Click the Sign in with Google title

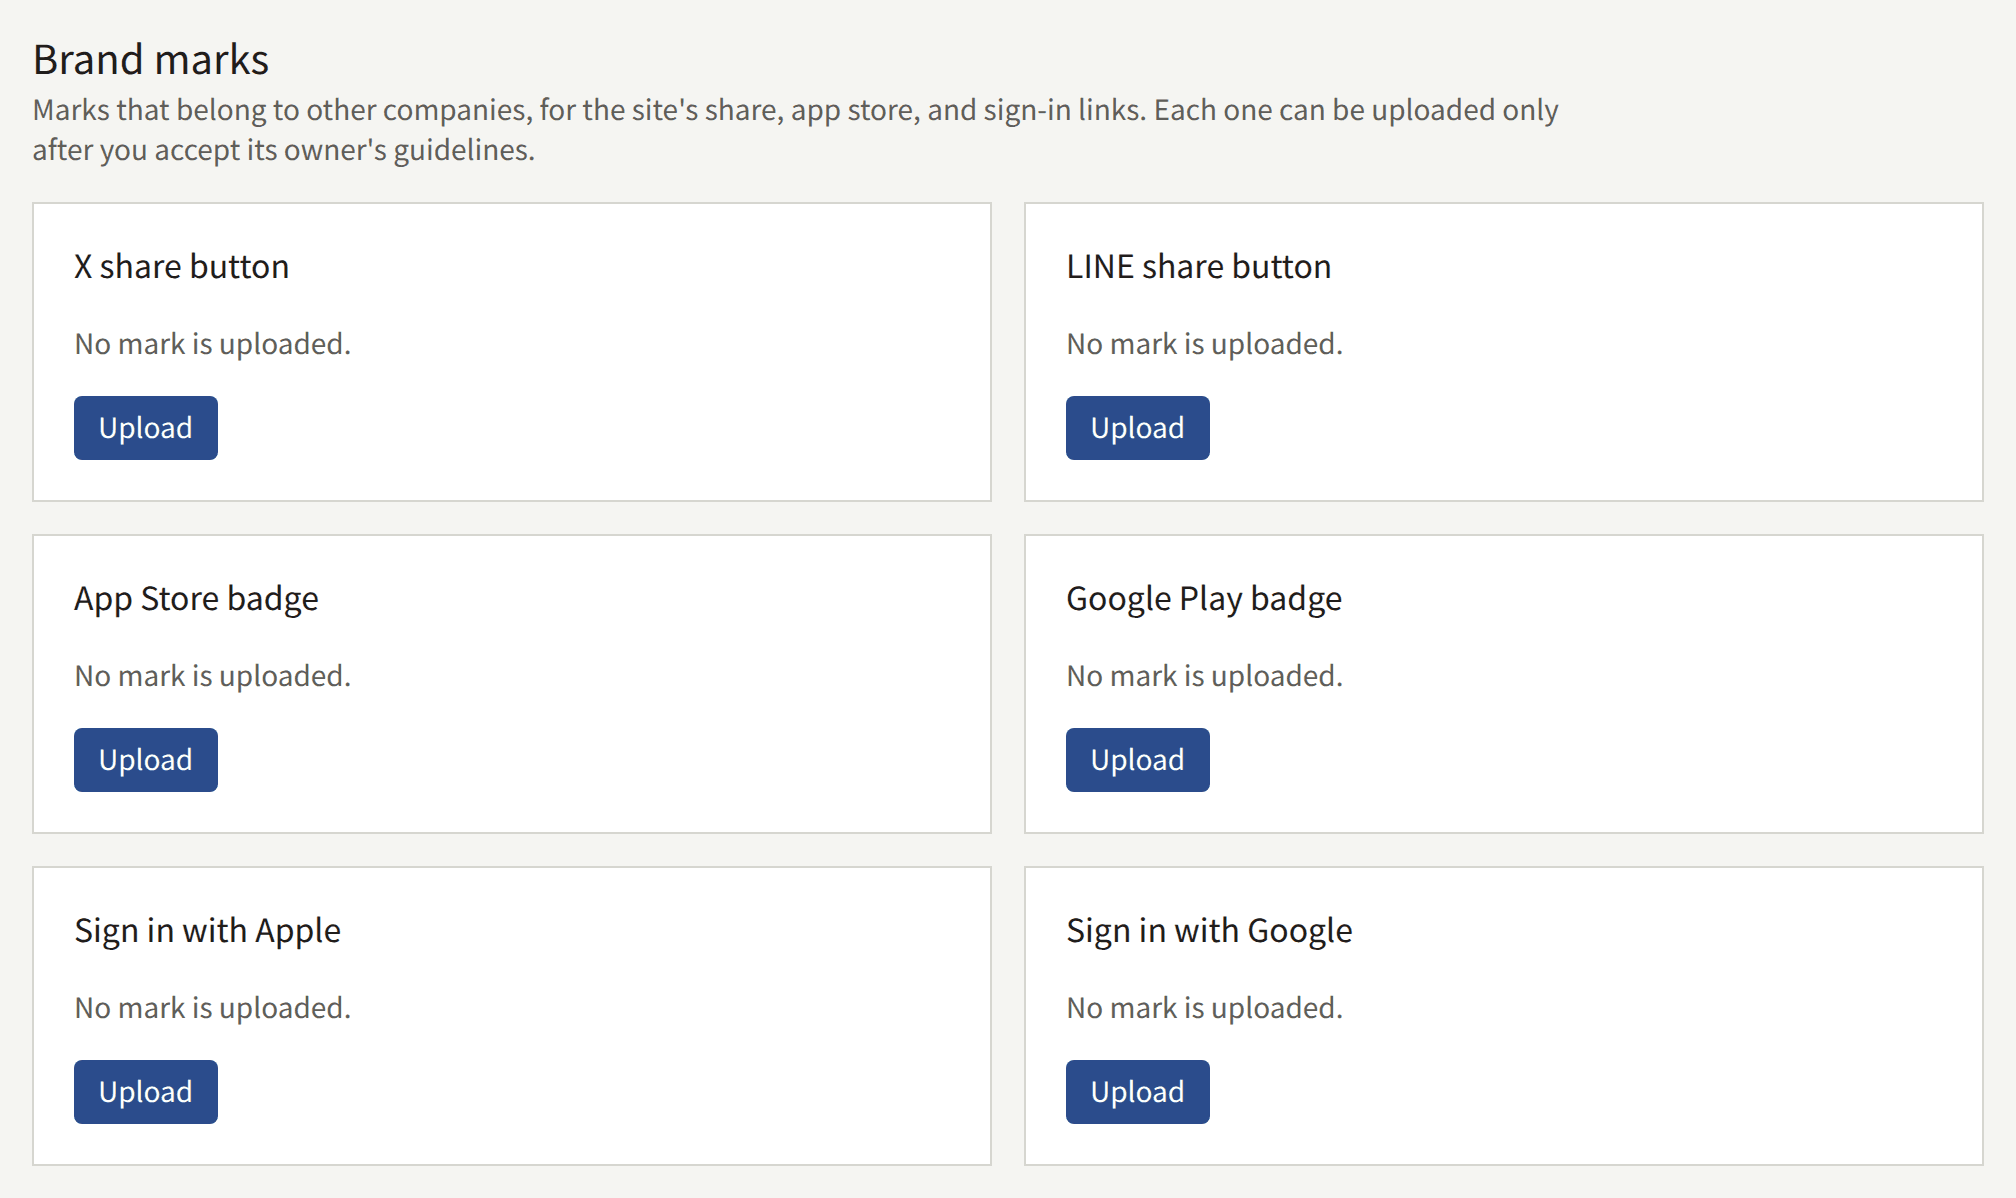tap(1209, 931)
